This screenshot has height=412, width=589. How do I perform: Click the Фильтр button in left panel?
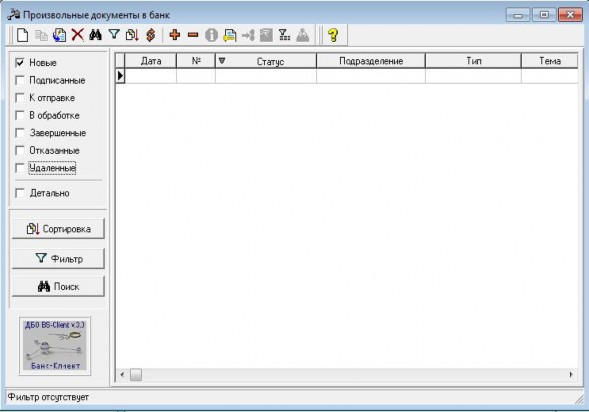(x=58, y=258)
